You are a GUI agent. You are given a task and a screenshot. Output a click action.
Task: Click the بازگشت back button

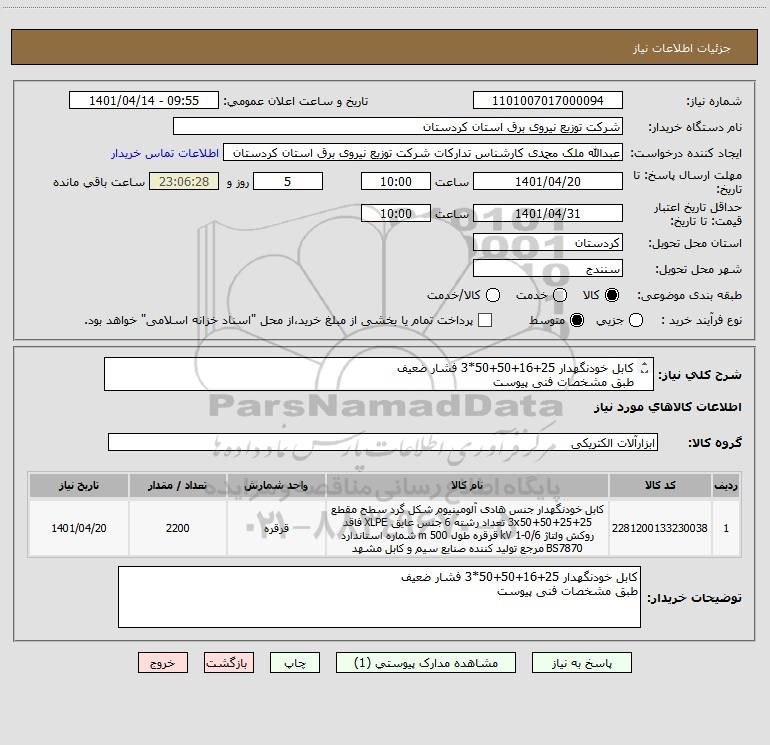[229, 663]
